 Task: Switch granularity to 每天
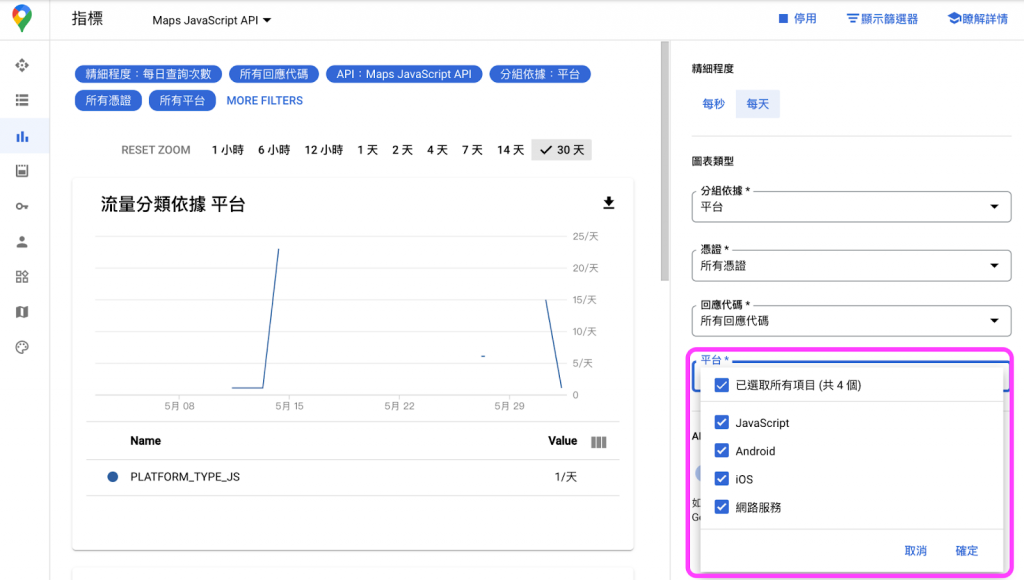[758, 104]
